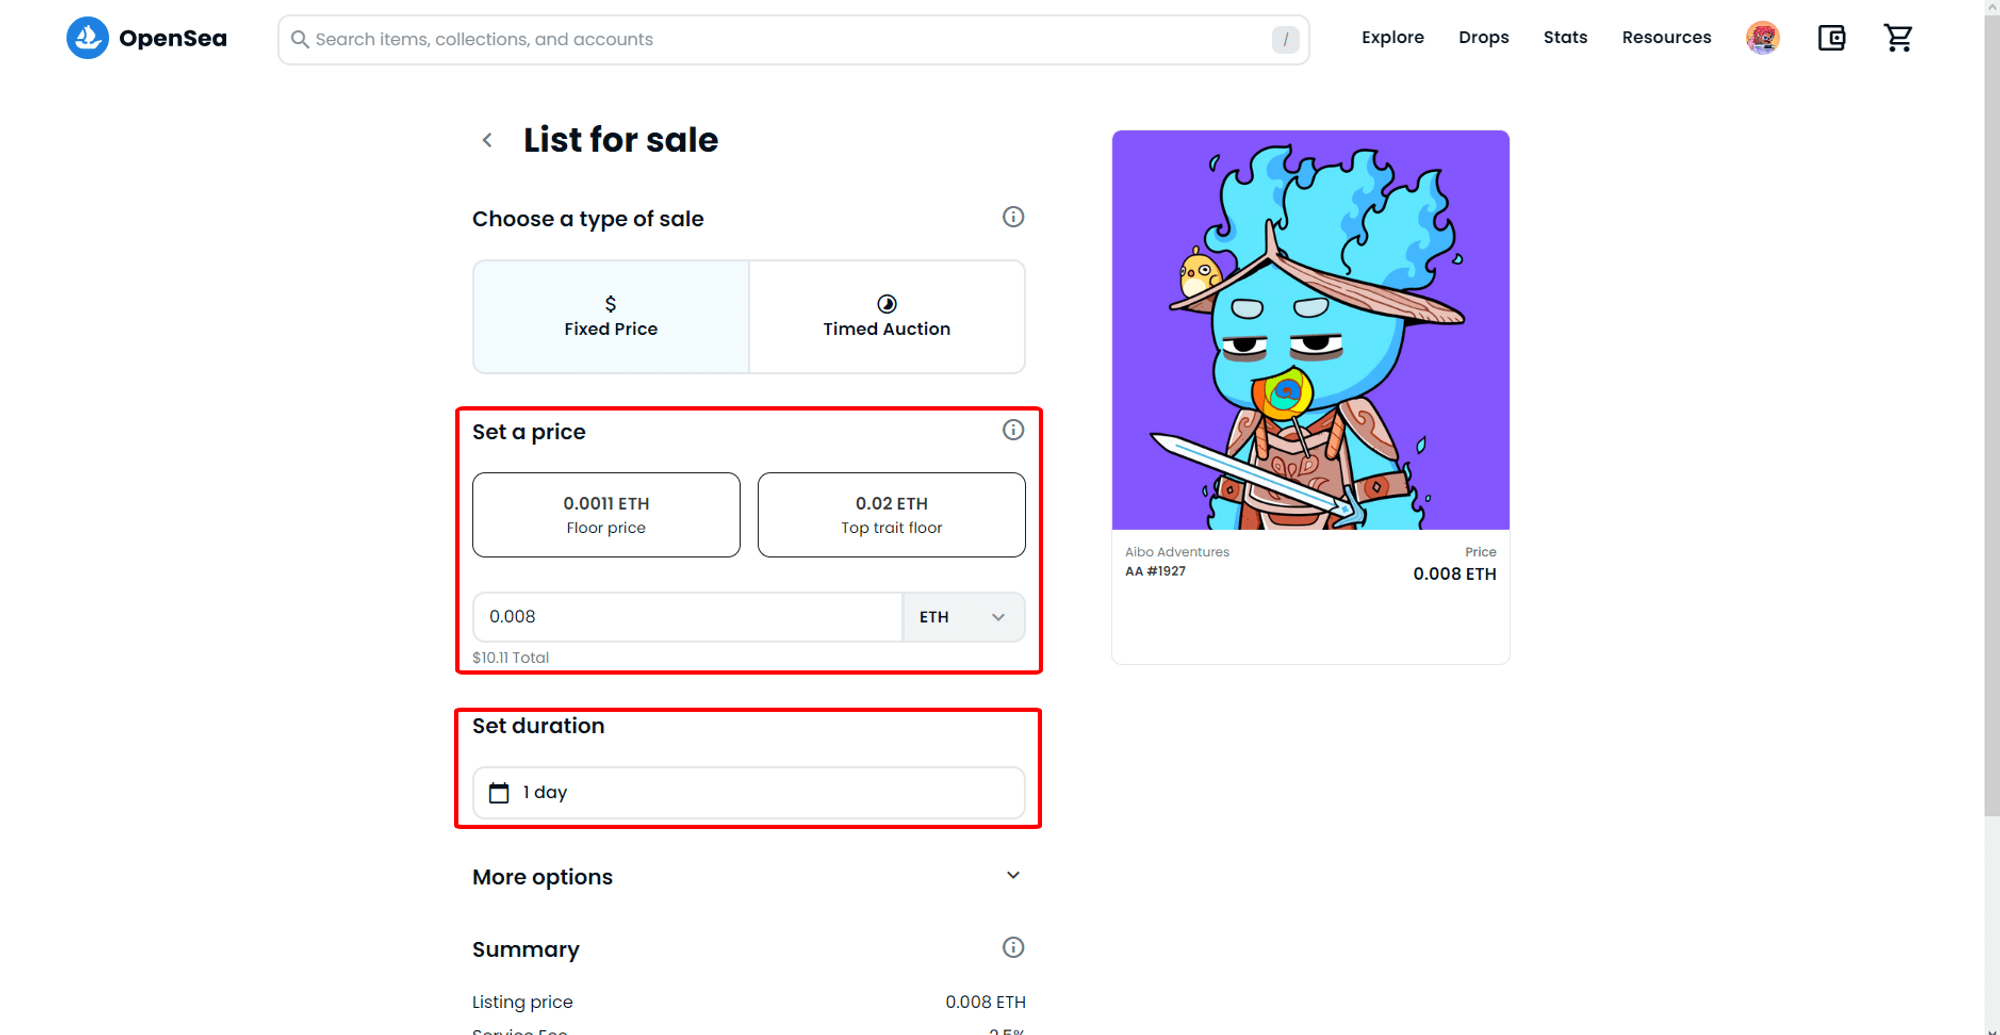Open the Explore menu
This screenshot has width=2000, height=1035.
click(1392, 38)
